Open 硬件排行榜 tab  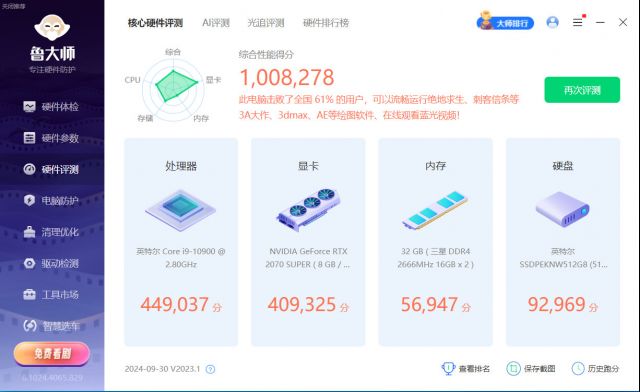coord(326,23)
